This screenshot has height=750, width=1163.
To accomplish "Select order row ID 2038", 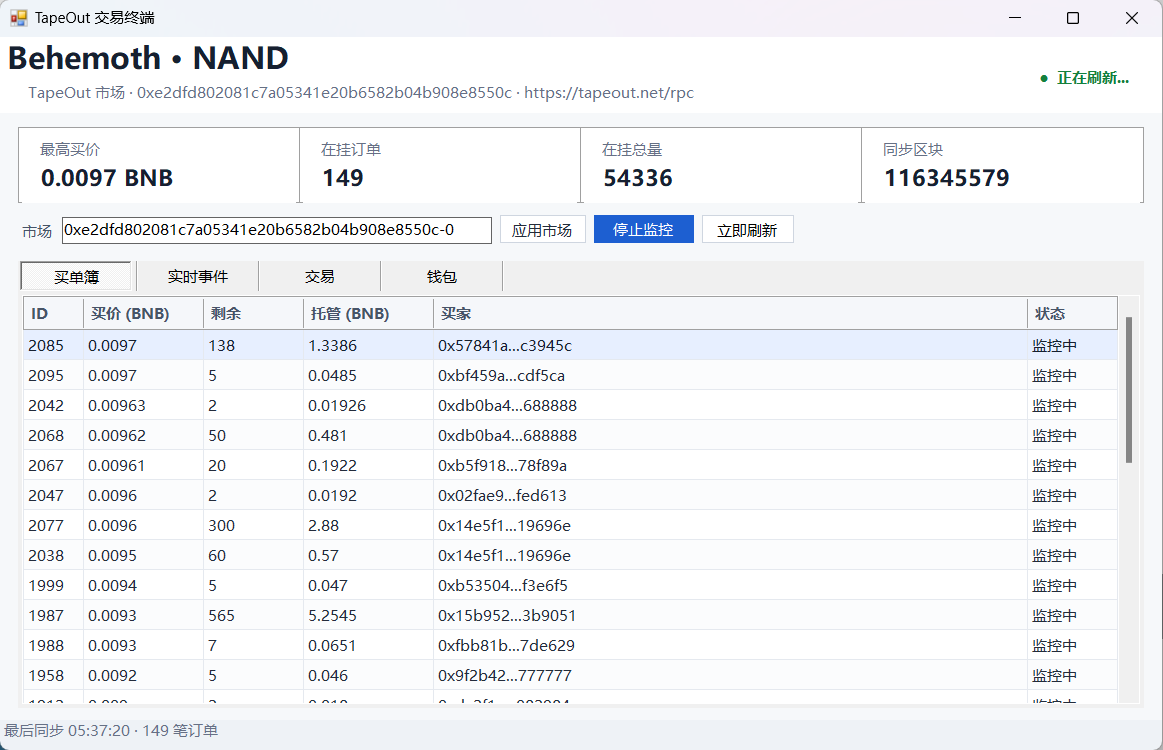I will (570, 556).
